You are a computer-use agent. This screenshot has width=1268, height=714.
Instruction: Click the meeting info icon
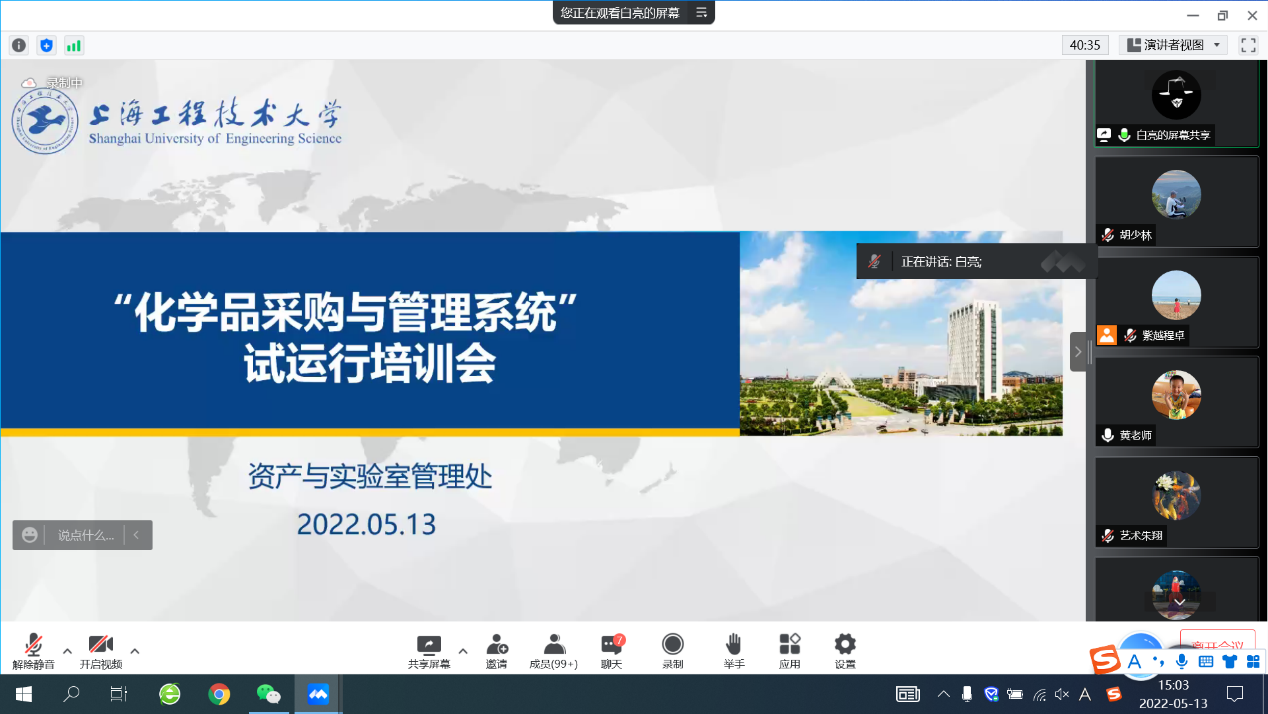(19, 45)
